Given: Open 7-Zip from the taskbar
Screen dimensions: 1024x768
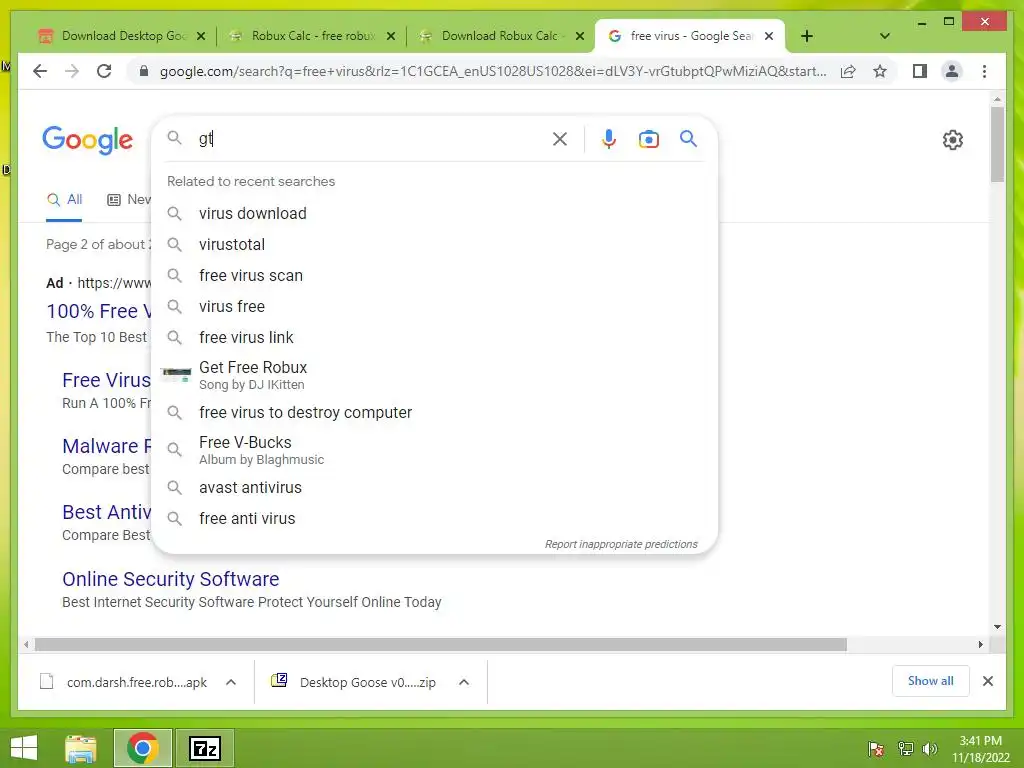Looking at the screenshot, I should tap(205, 748).
